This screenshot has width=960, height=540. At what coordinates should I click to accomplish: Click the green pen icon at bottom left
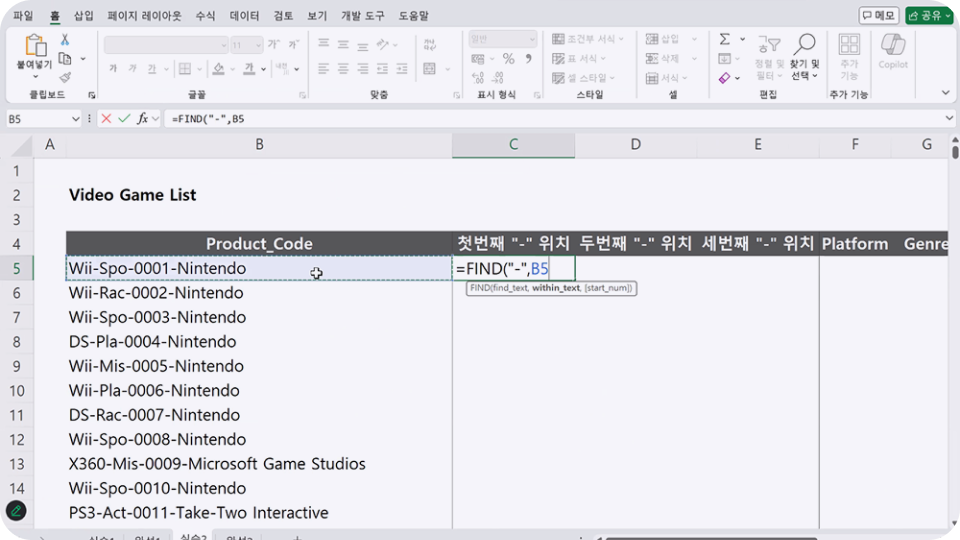16,511
